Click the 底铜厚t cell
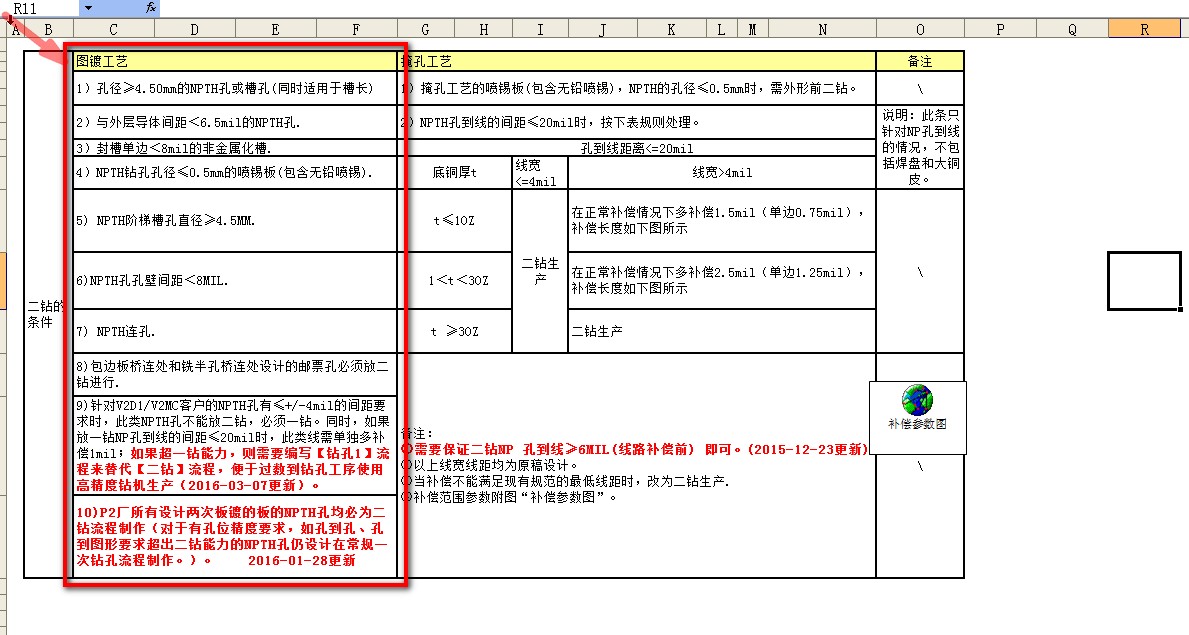 coord(455,172)
